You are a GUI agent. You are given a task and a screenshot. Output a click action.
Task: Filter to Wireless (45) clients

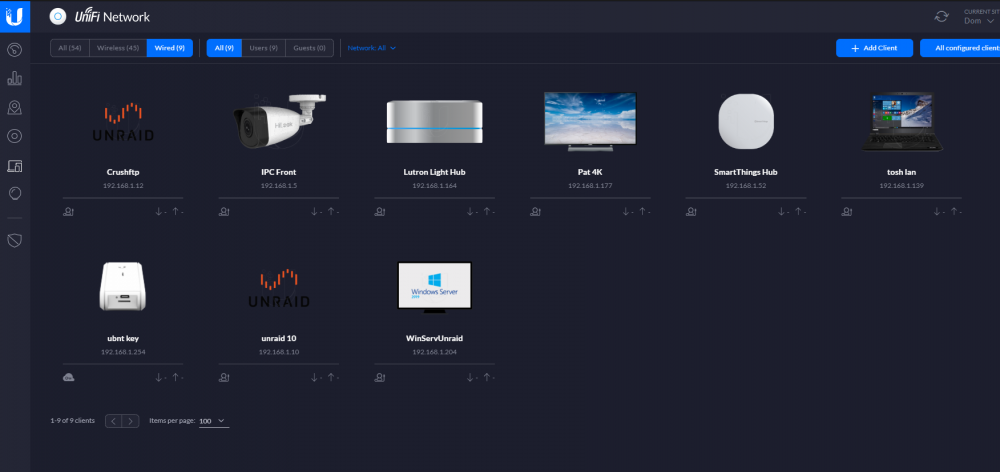(118, 48)
